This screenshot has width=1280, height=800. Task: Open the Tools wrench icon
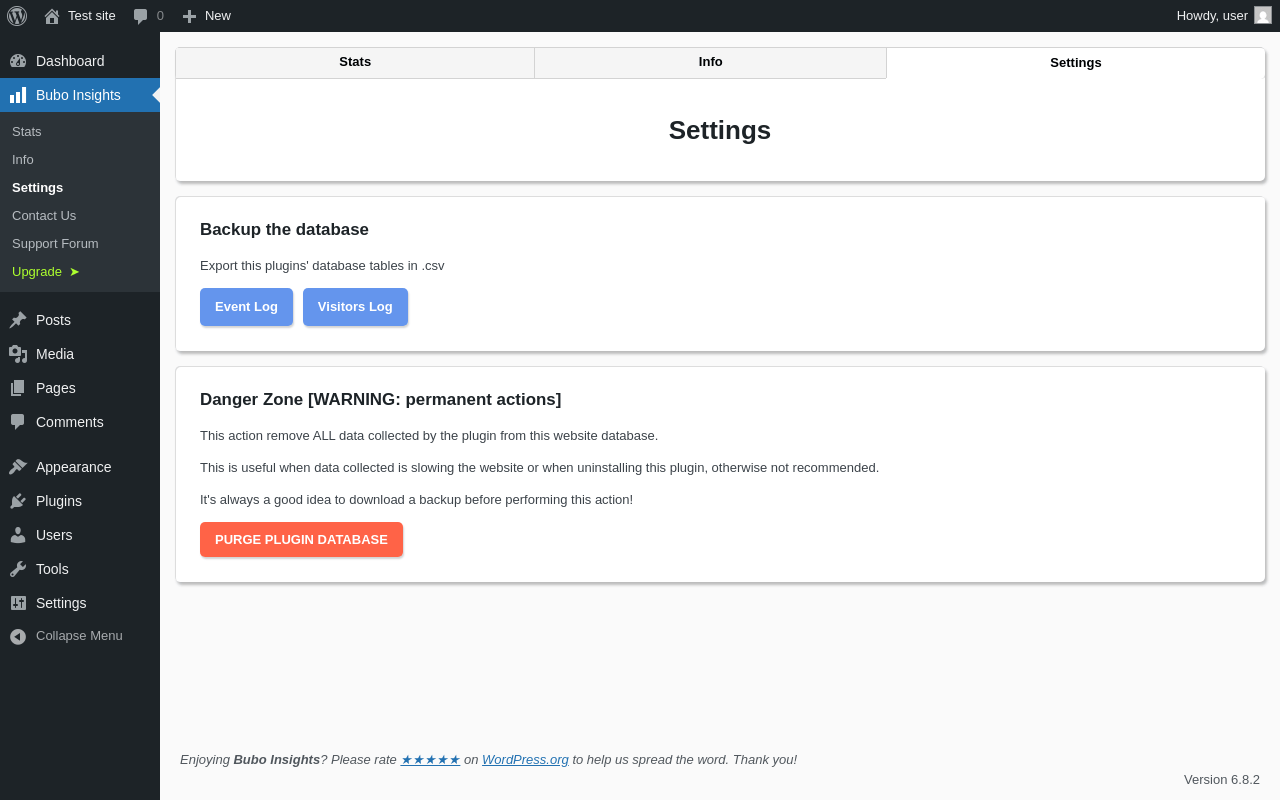tap(18, 569)
